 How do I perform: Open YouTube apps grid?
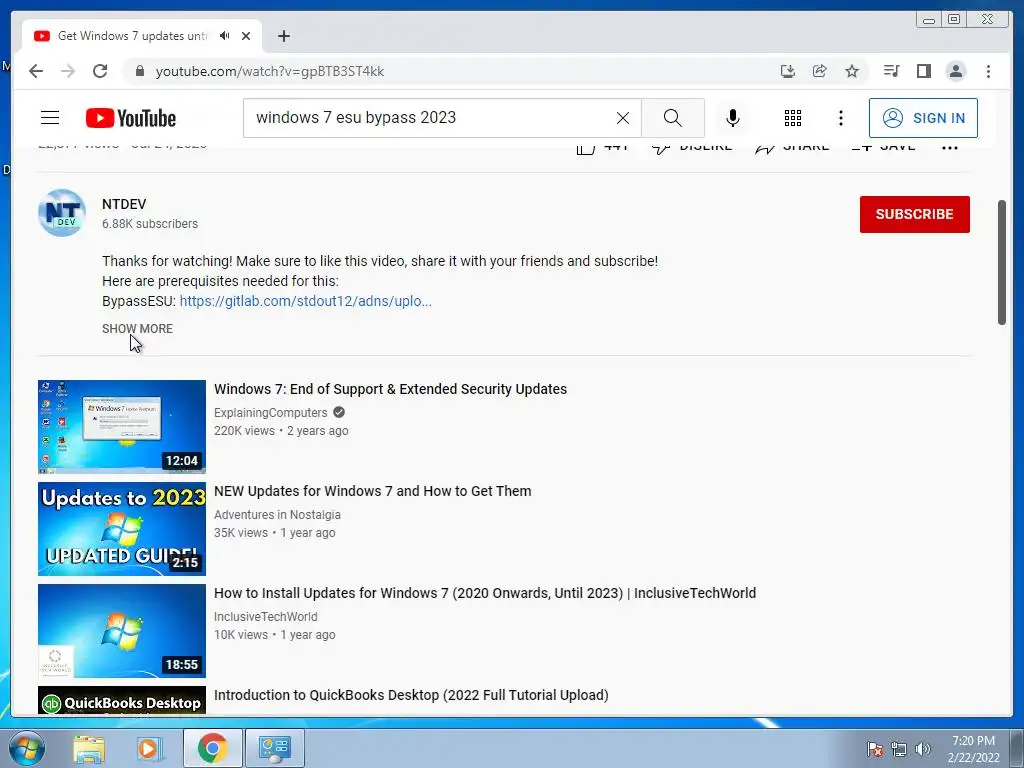pyautogui.click(x=793, y=118)
